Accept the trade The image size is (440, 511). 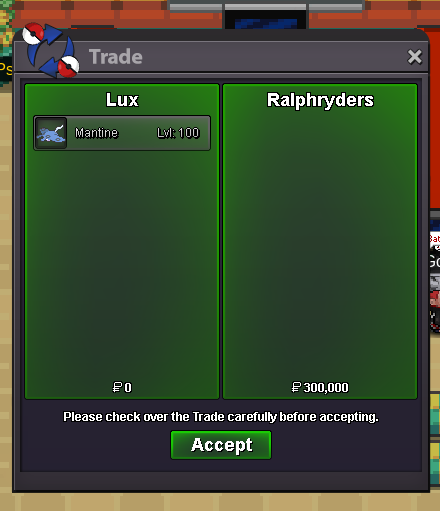click(221, 445)
